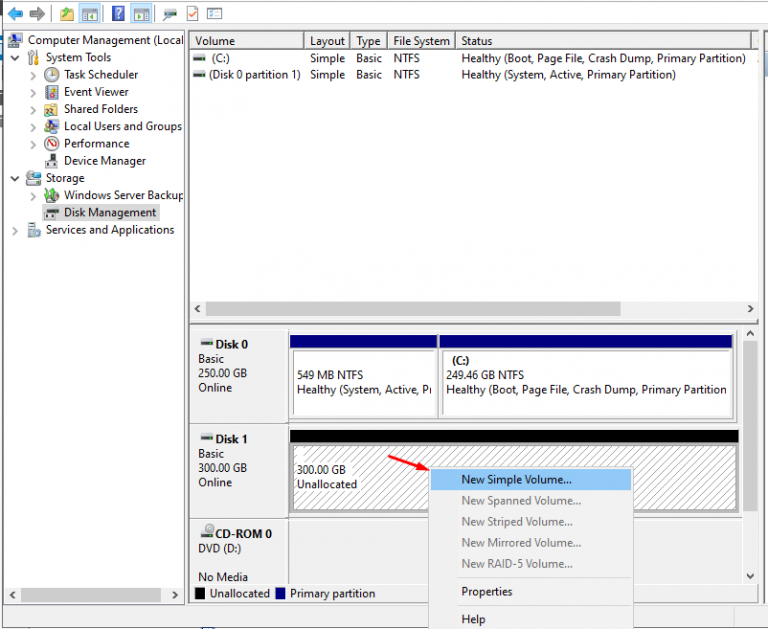Open Help via blue question mark icon

(x=118, y=13)
